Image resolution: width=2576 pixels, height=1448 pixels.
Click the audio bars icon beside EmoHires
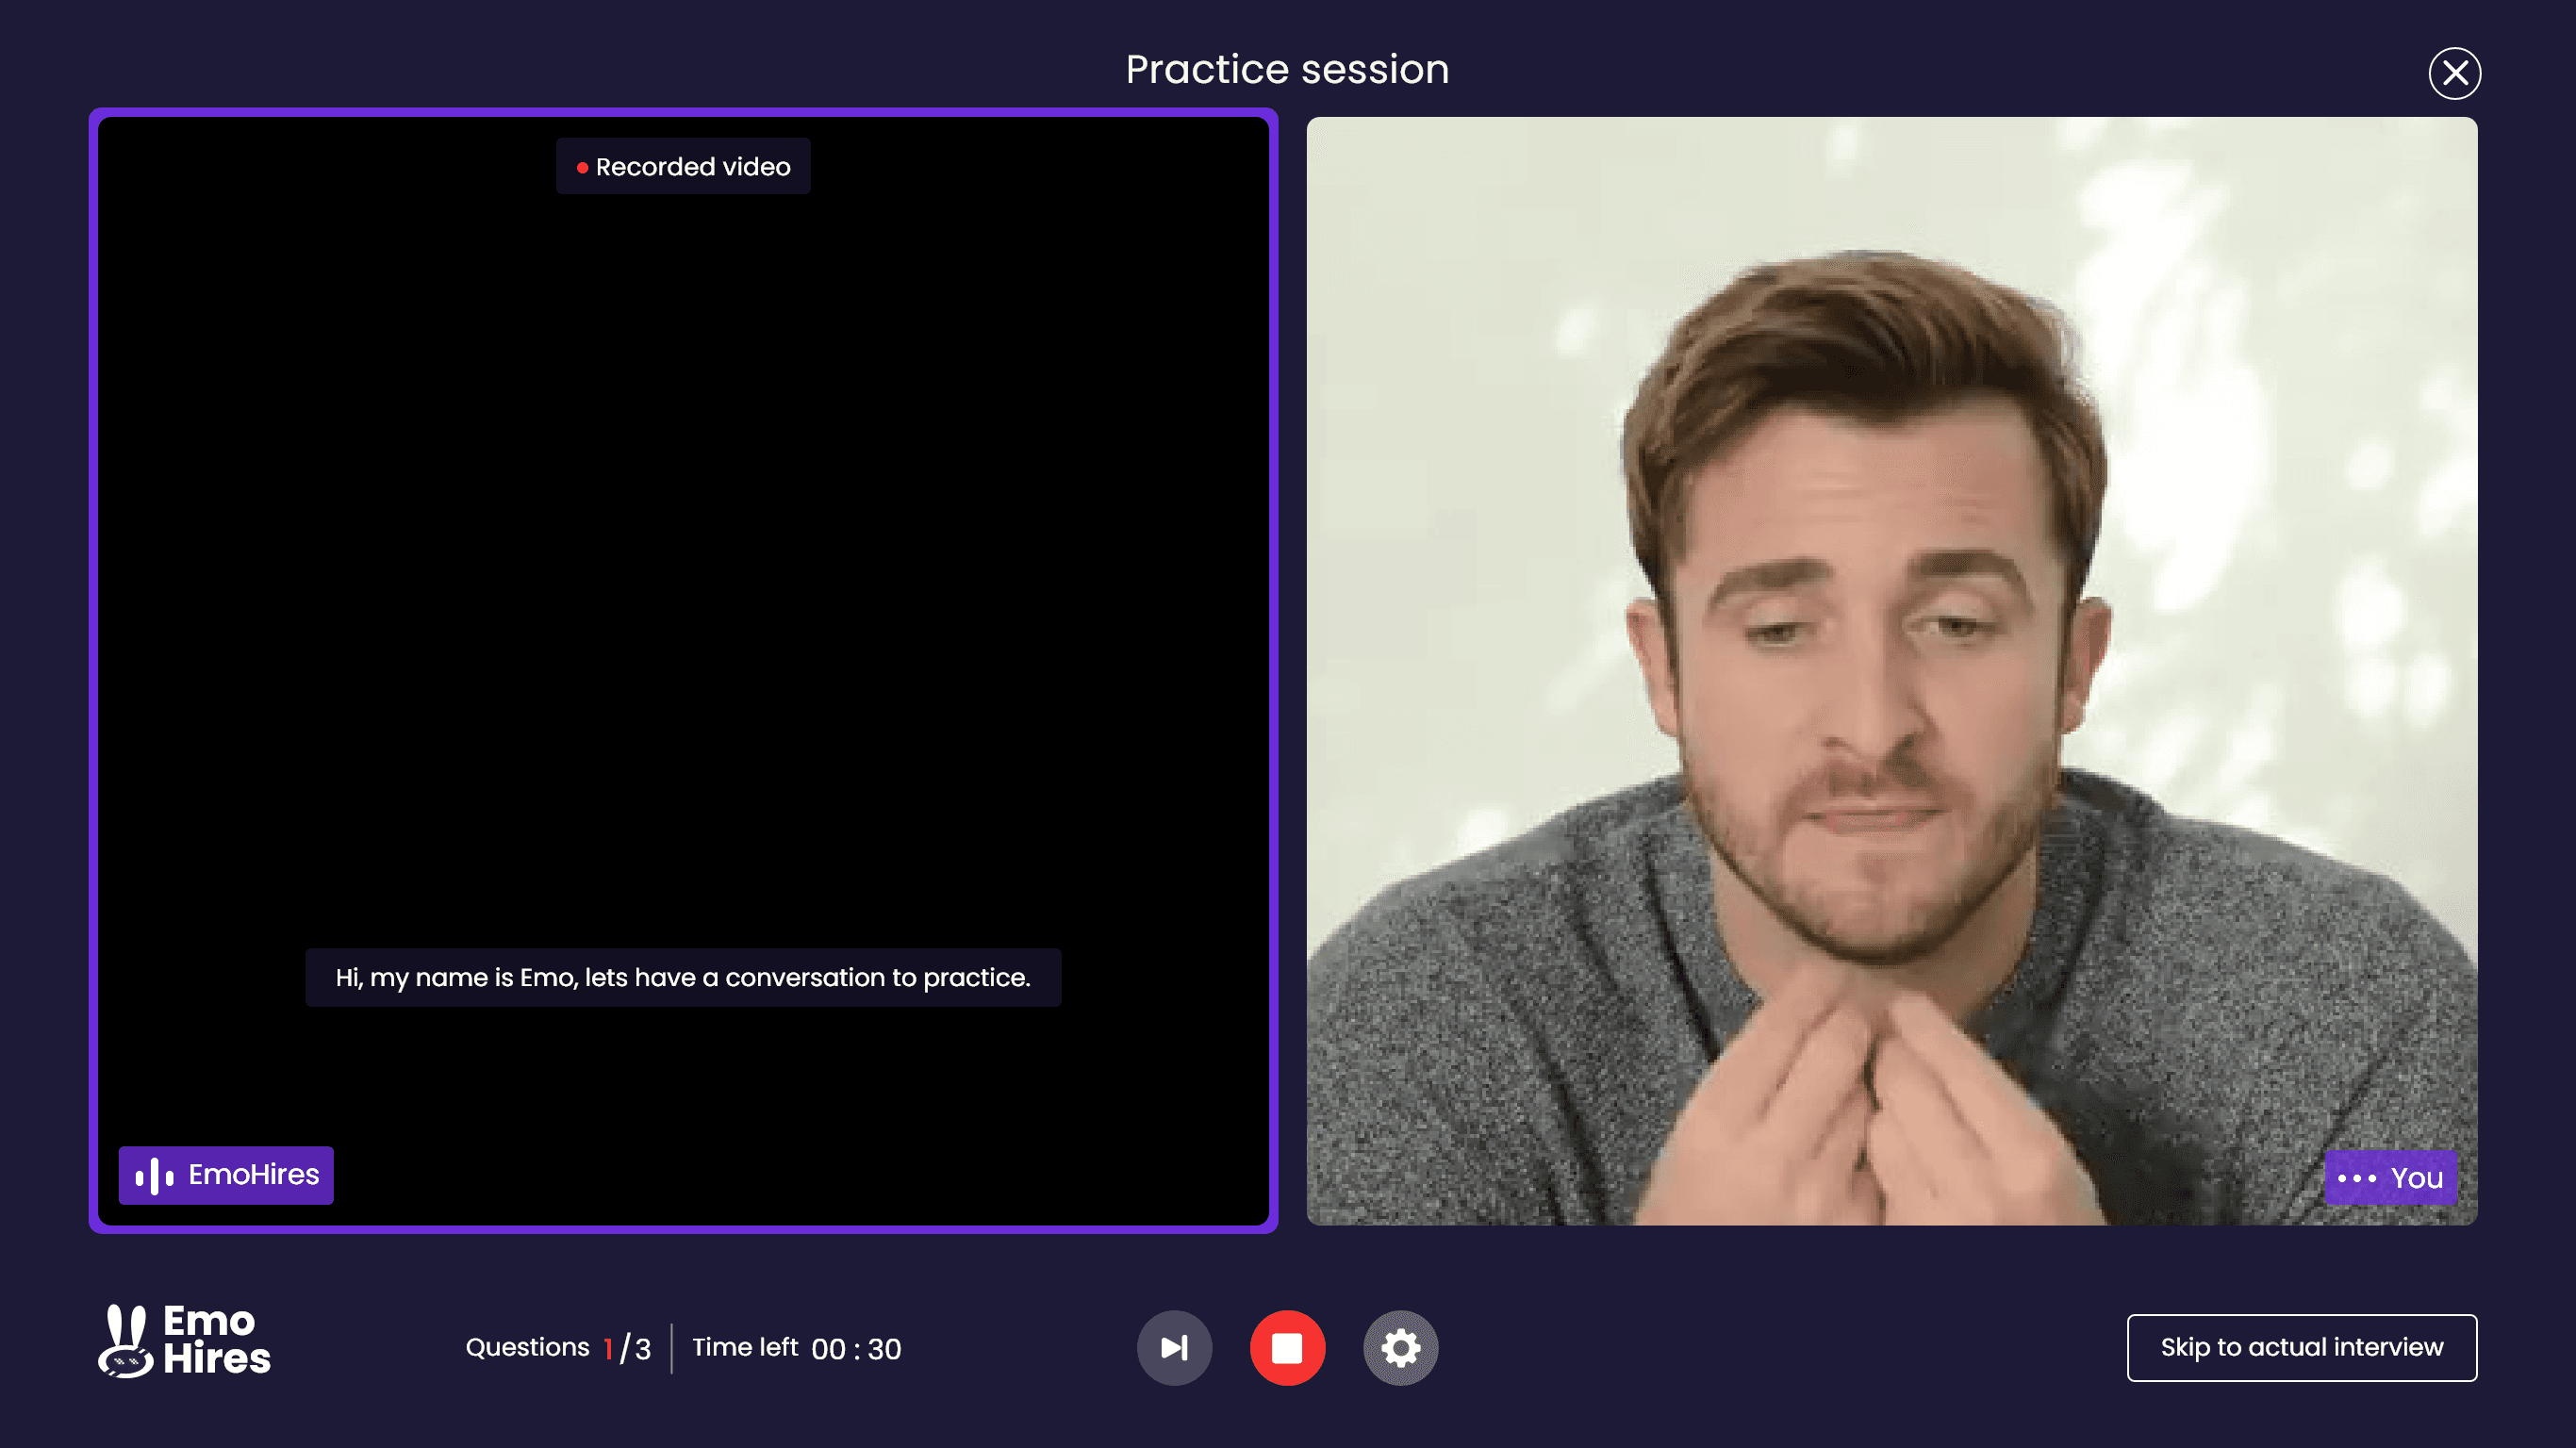tap(155, 1176)
